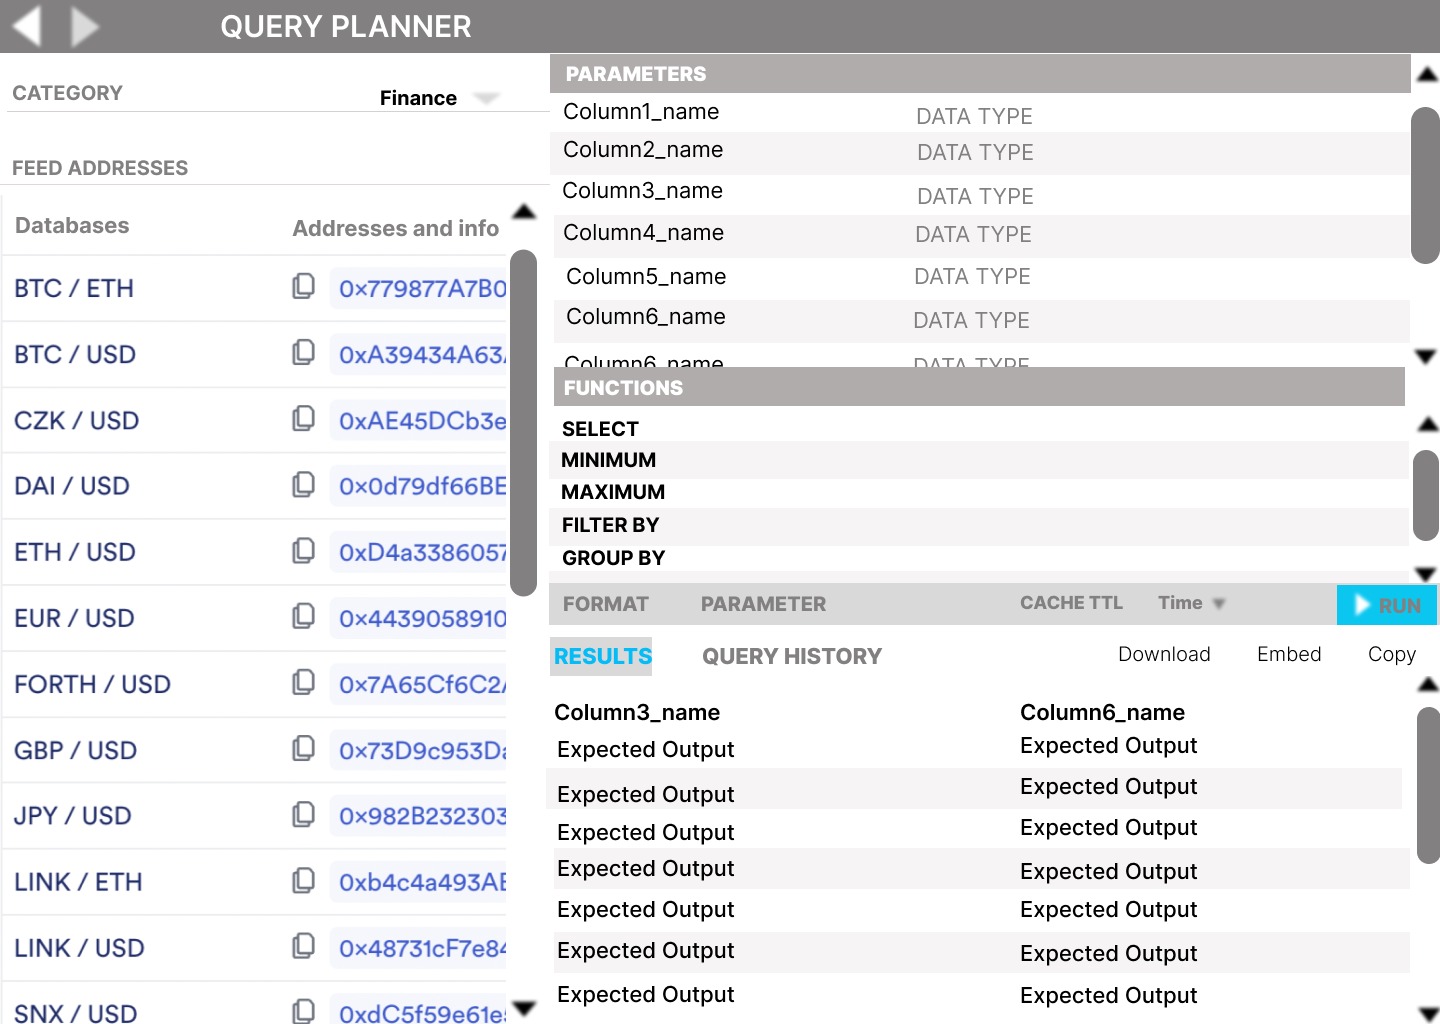Select the GROUP BY function
Viewport: 1440px width, 1024px height.
[613, 558]
